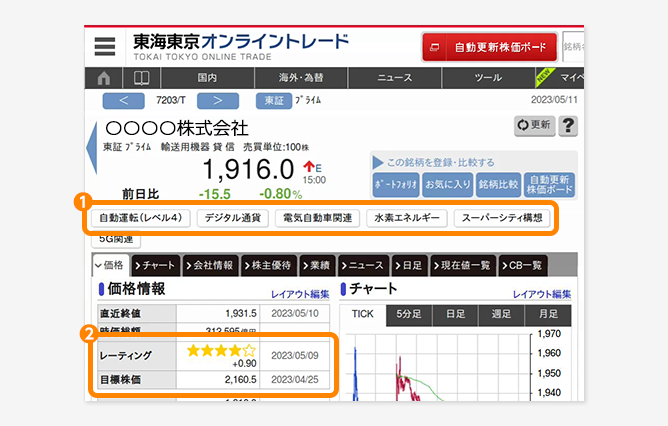Switch to the 現在値一覧 tab
Image resolution: width=668 pixels, height=426 pixels.
(x=463, y=265)
